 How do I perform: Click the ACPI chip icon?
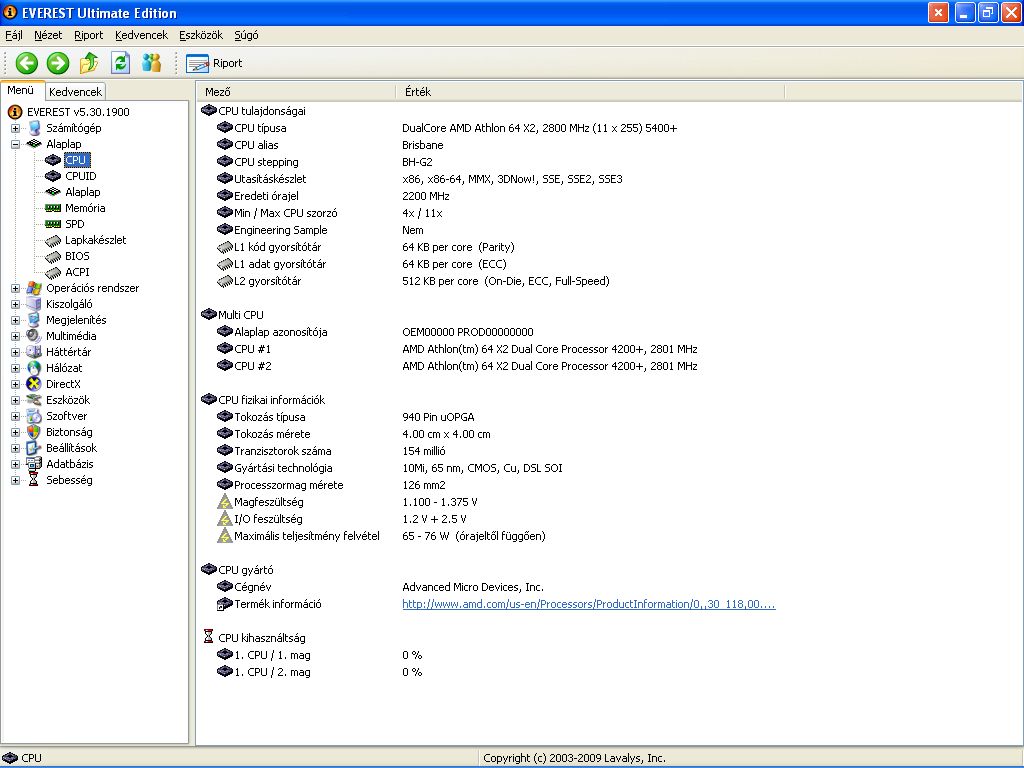(54, 272)
